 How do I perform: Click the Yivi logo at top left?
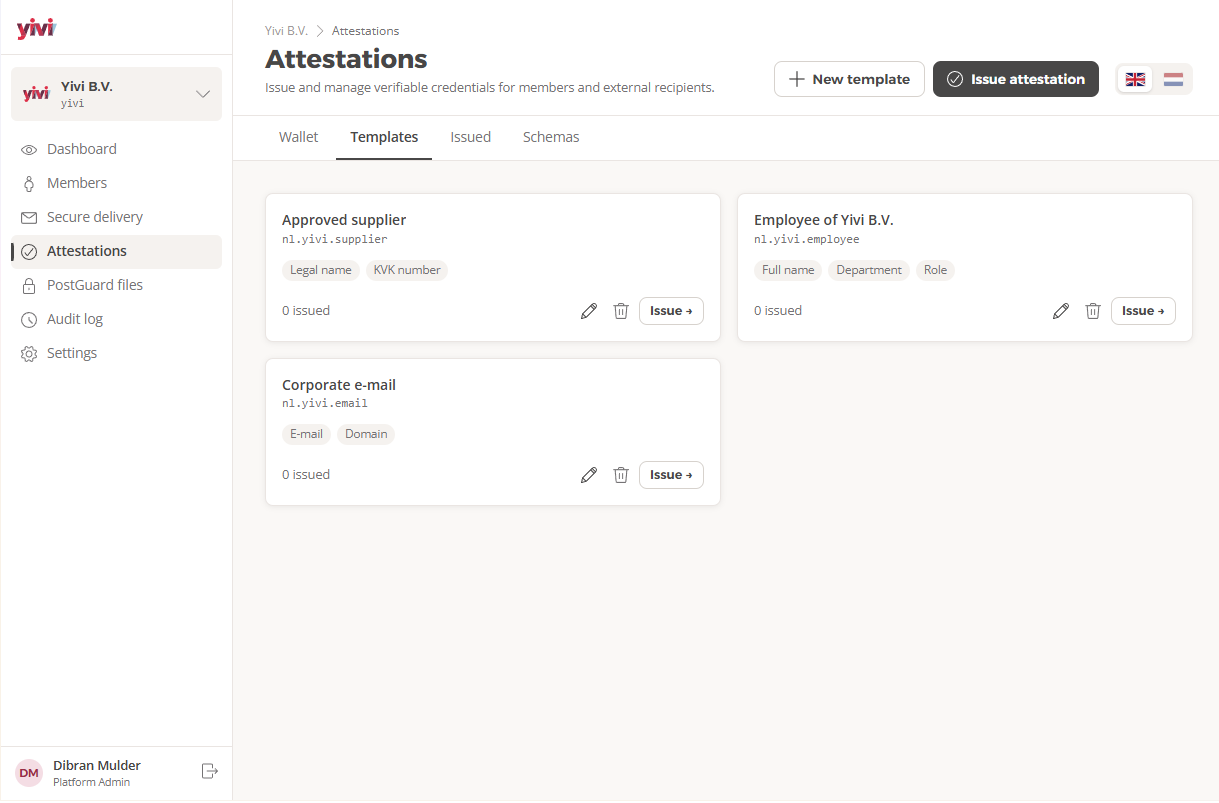(x=36, y=28)
